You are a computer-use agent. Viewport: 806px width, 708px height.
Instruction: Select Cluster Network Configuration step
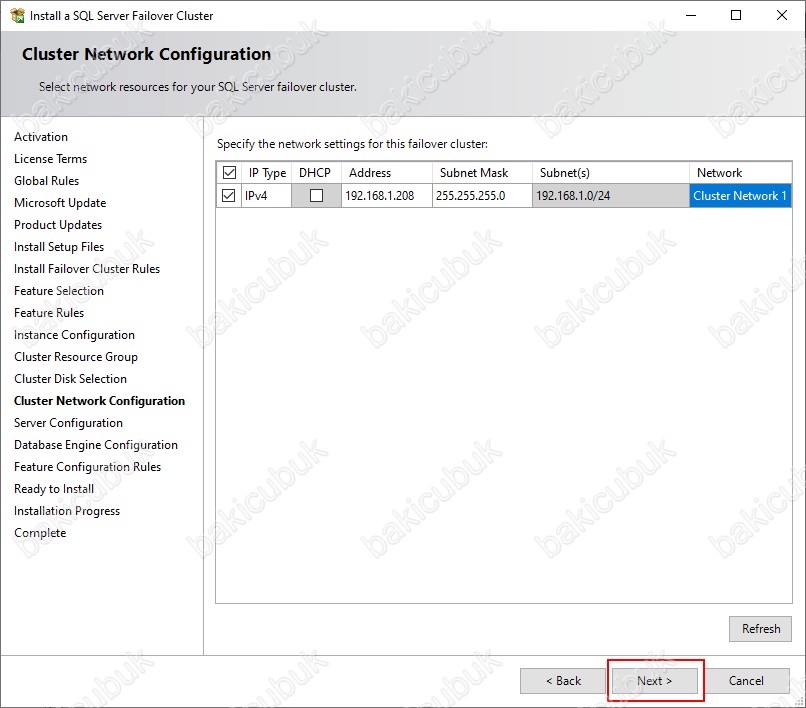(x=100, y=401)
